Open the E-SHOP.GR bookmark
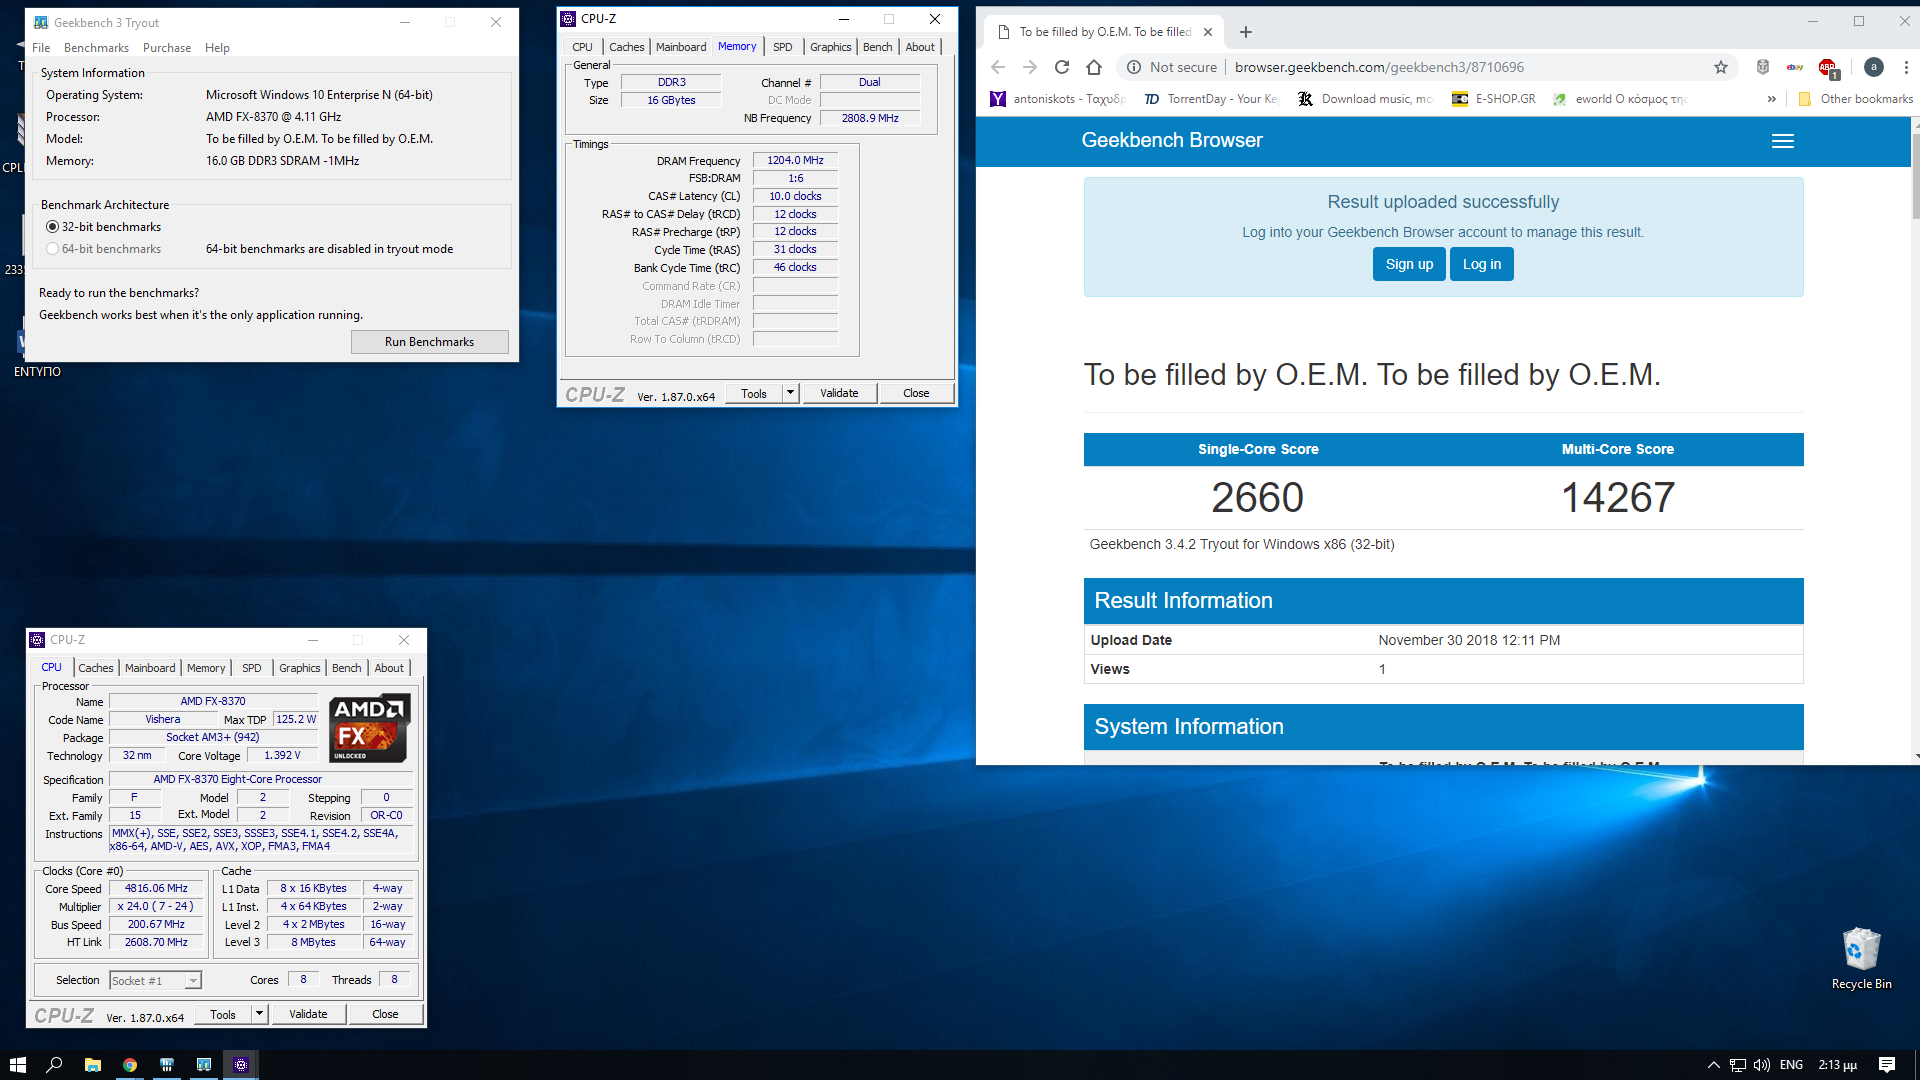1920x1080 pixels. pyautogui.click(x=1494, y=99)
